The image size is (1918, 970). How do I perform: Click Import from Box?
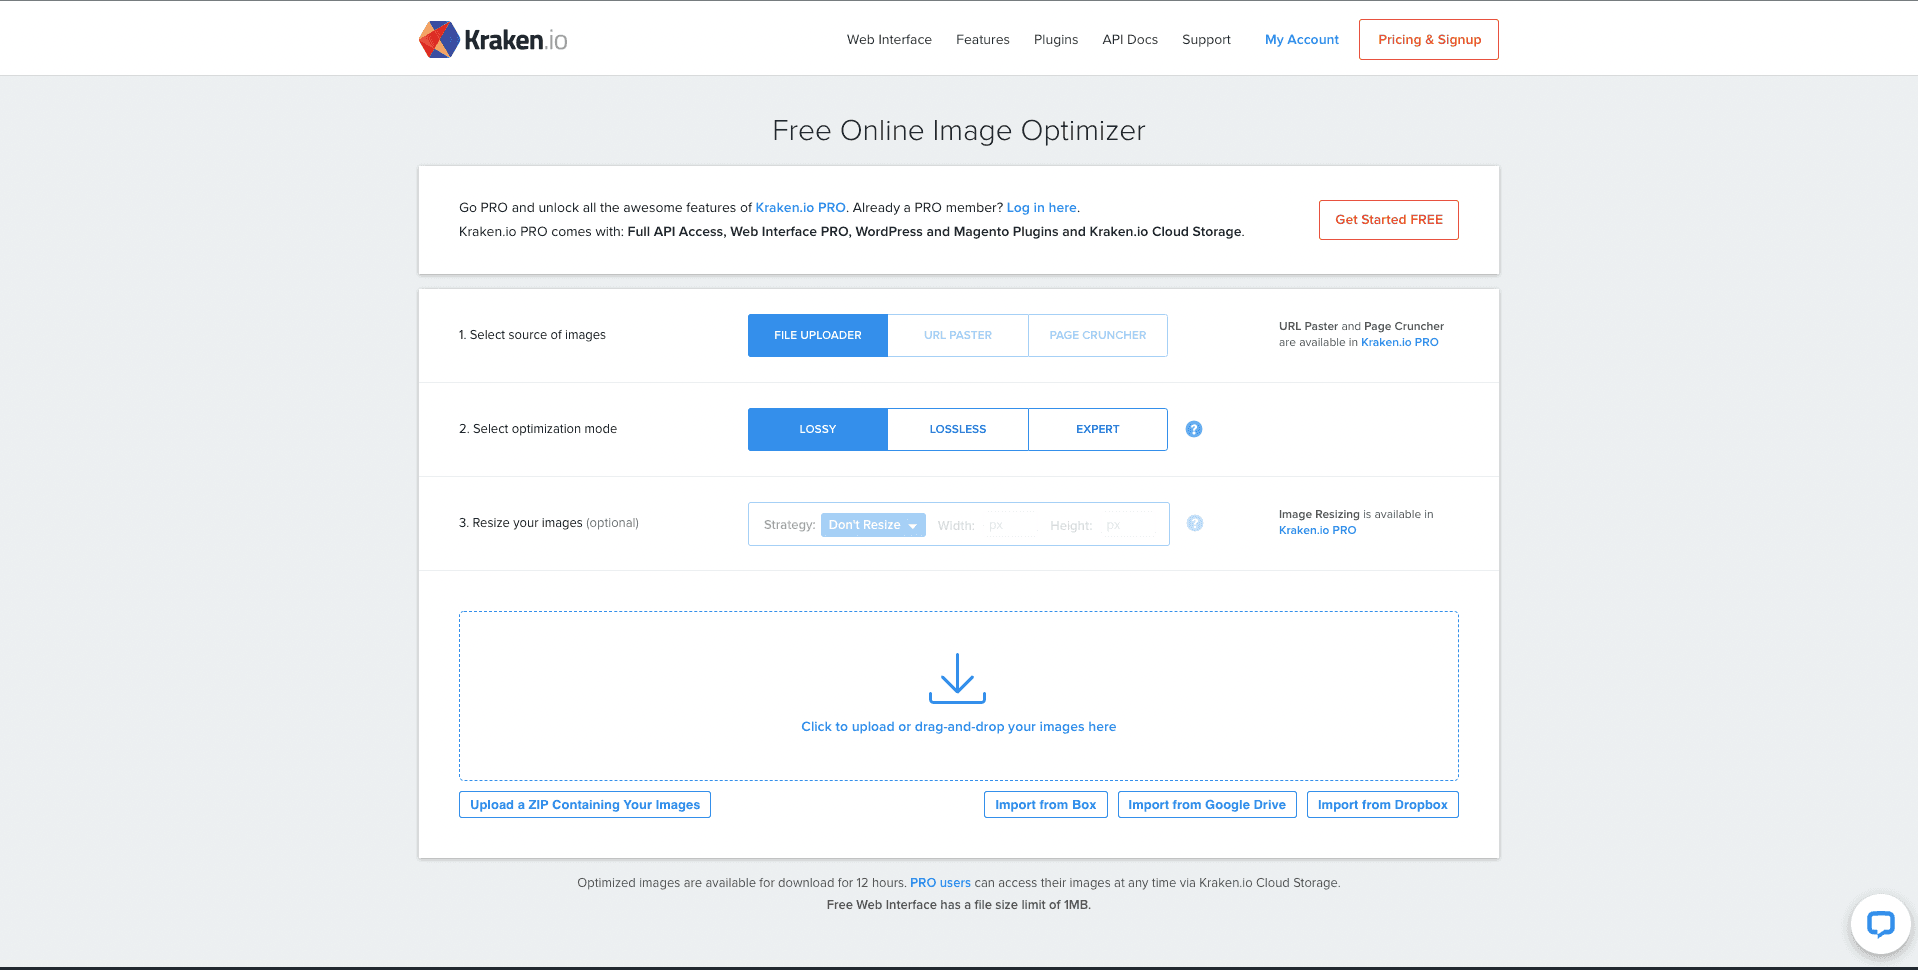click(x=1046, y=805)
